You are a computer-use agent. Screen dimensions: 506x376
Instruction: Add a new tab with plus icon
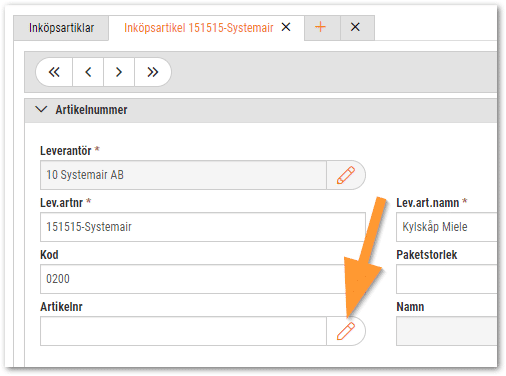320,27
